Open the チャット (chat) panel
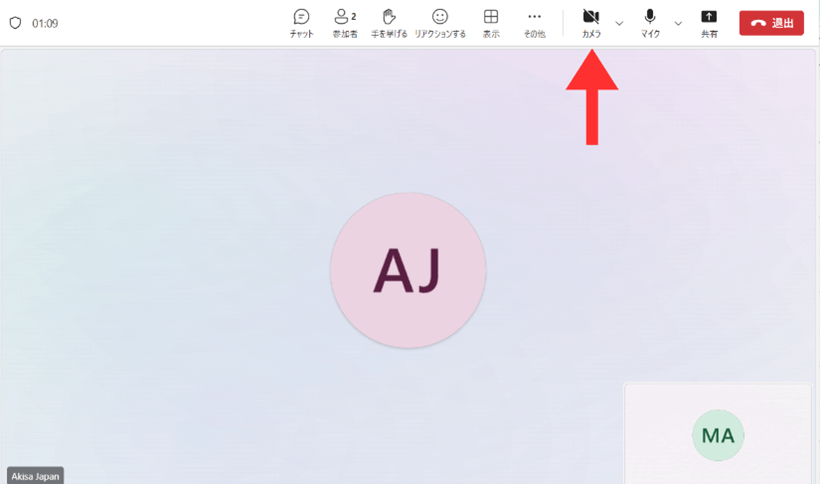The height and width of the screenshot is (484, 820). tap(301, 24)
